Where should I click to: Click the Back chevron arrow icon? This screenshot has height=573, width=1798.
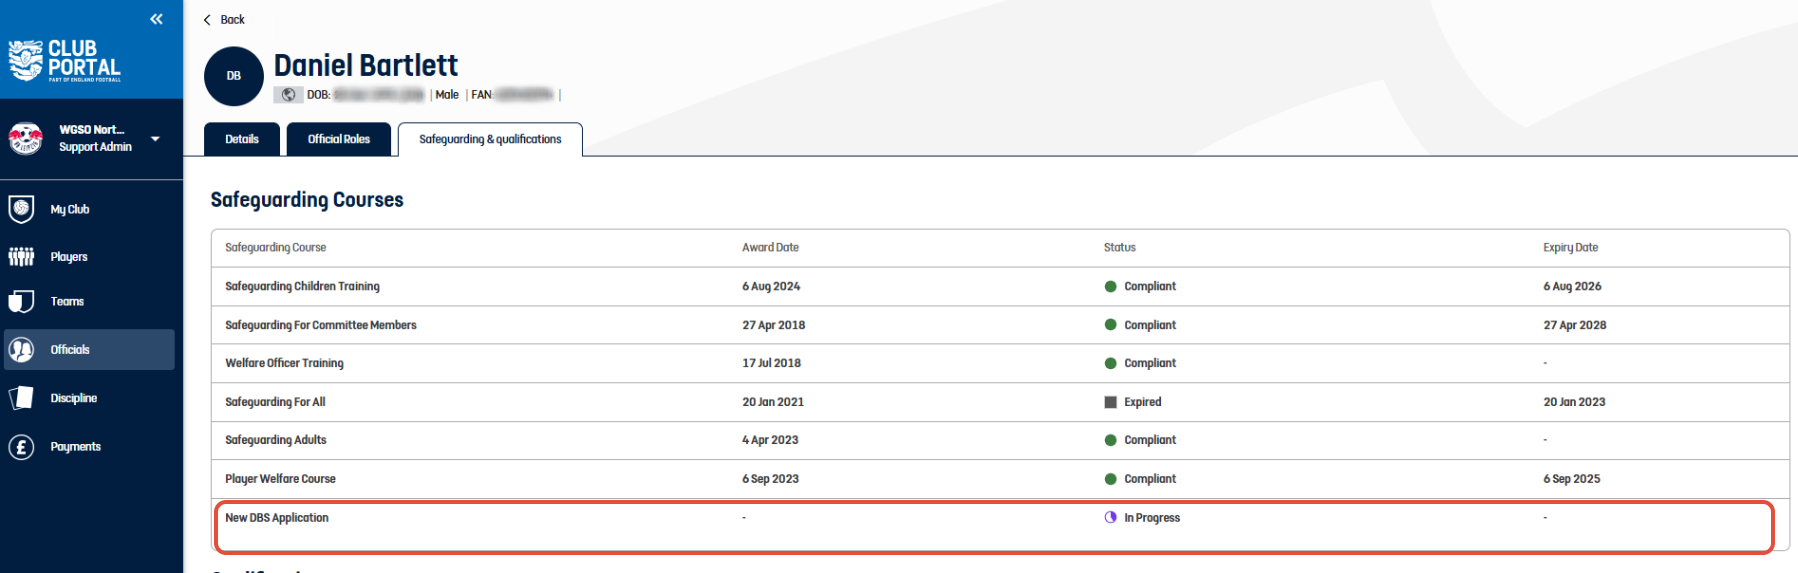(207, 20)
